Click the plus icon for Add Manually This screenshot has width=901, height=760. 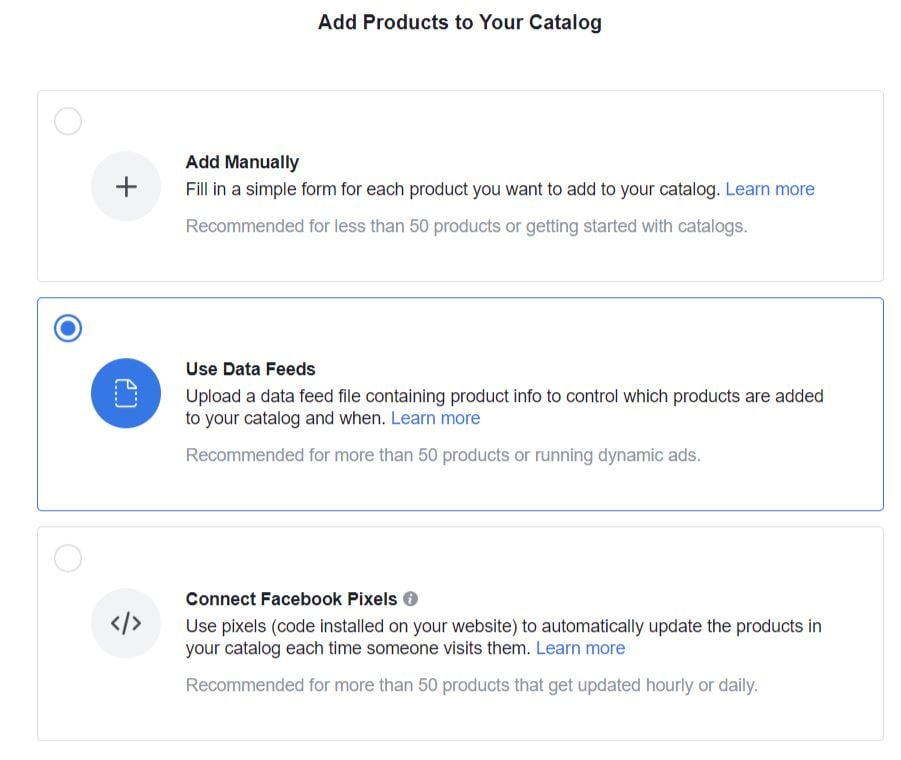click(126, 187)
